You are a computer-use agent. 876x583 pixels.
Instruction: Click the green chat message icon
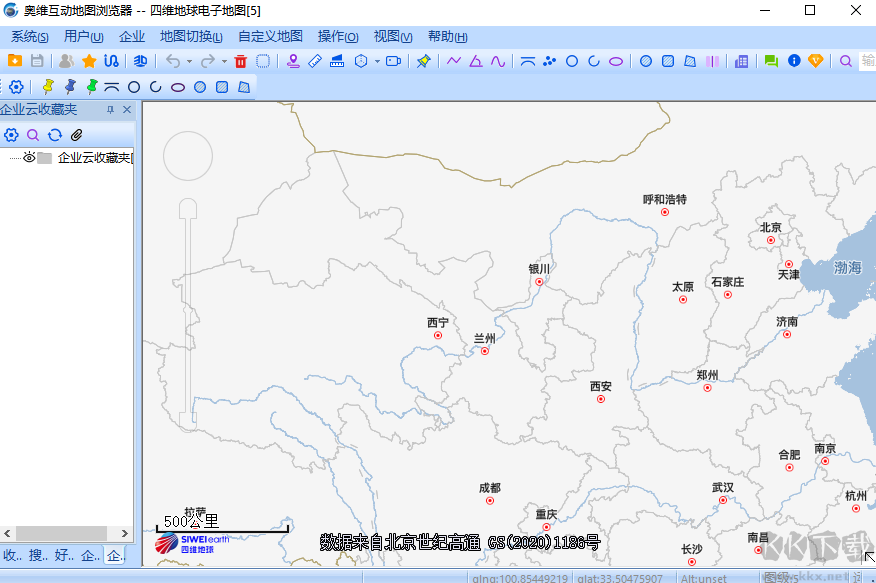(x=771, y=61)
